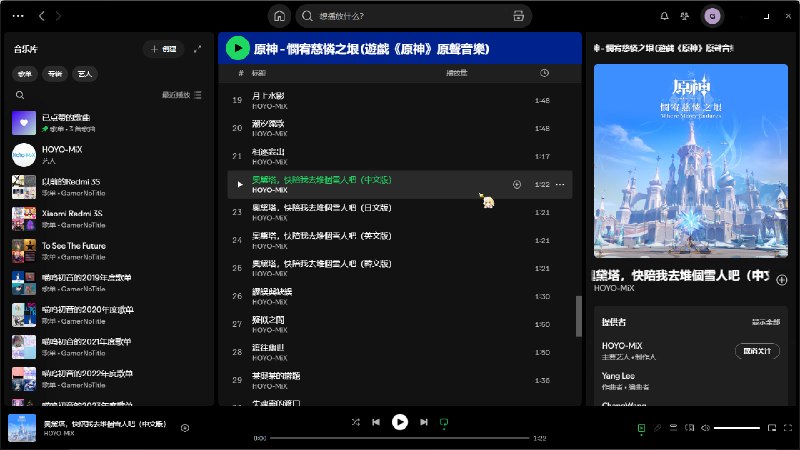Add now-playing song via plus icon
Viewport: 800px width, 450px height.
tap(782, 280)
